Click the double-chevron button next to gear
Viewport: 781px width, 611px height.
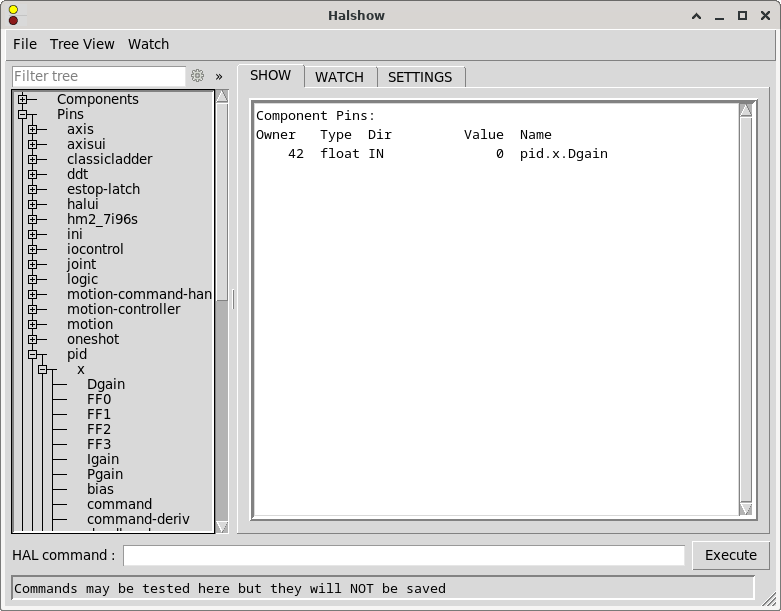coord(219,76)
